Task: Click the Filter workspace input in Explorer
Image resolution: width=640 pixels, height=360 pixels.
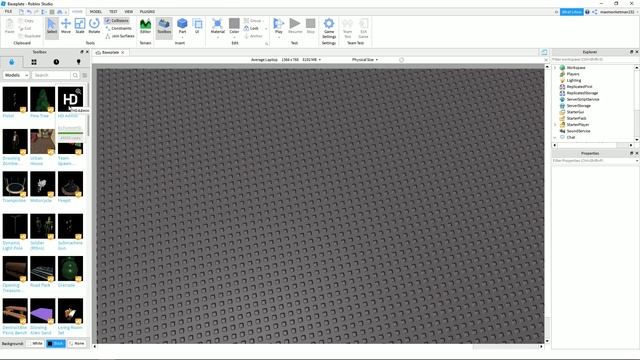Action: pos(593,60)
